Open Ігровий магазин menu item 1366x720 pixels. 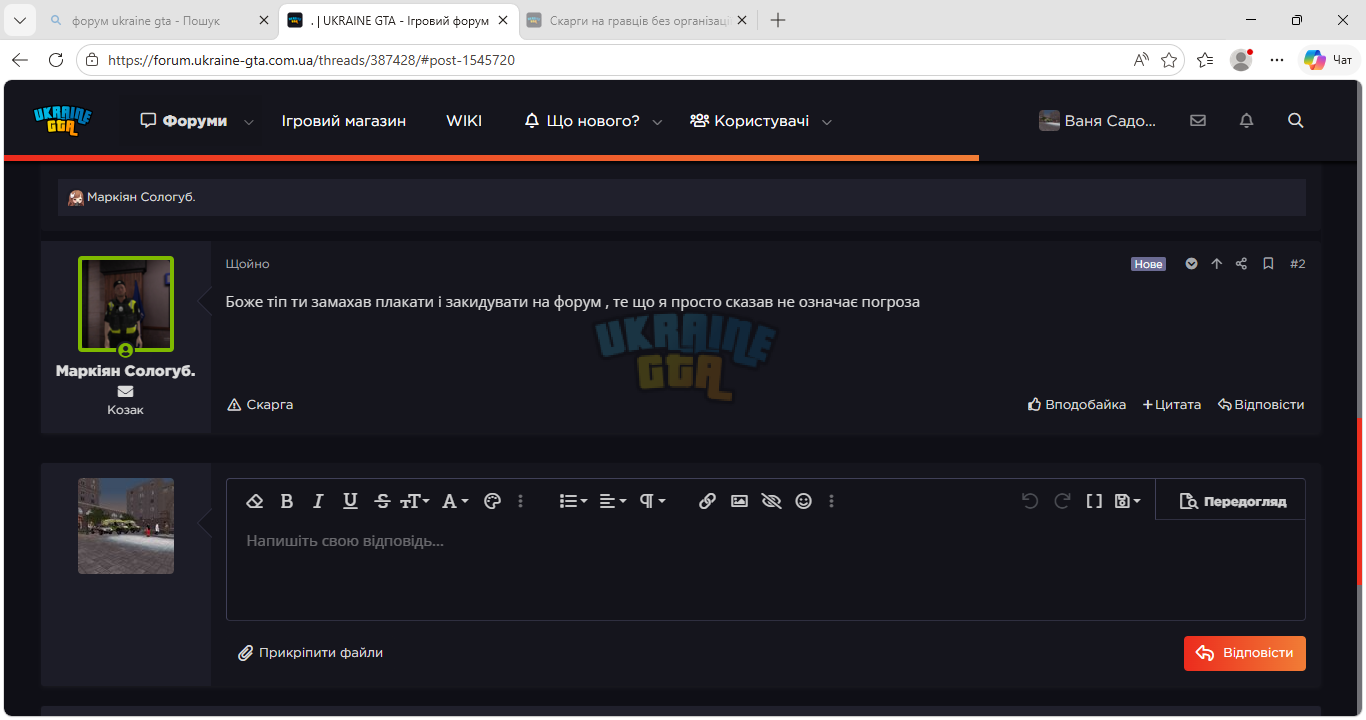[x=344, y=121]
